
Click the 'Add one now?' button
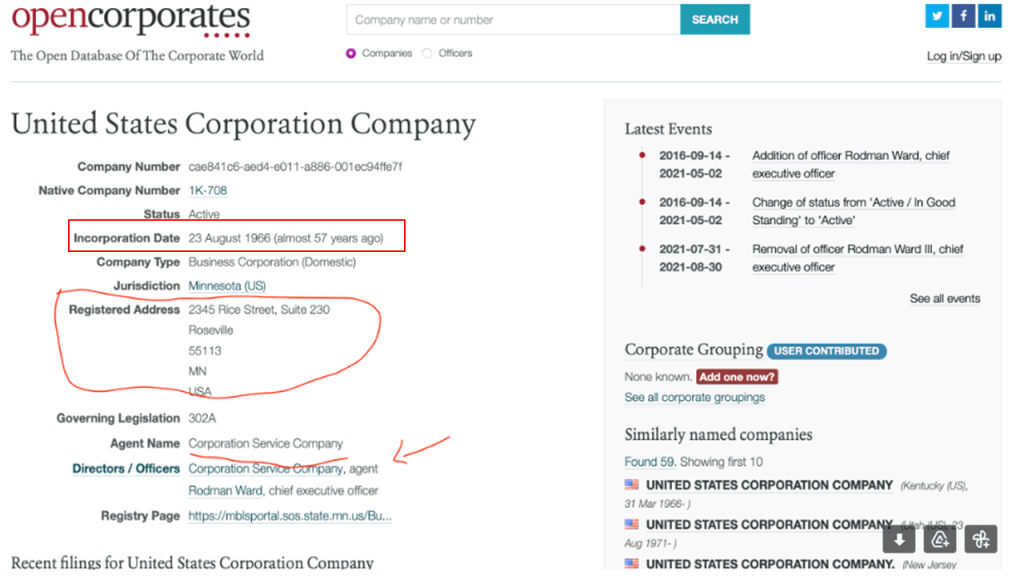point(737,377)
